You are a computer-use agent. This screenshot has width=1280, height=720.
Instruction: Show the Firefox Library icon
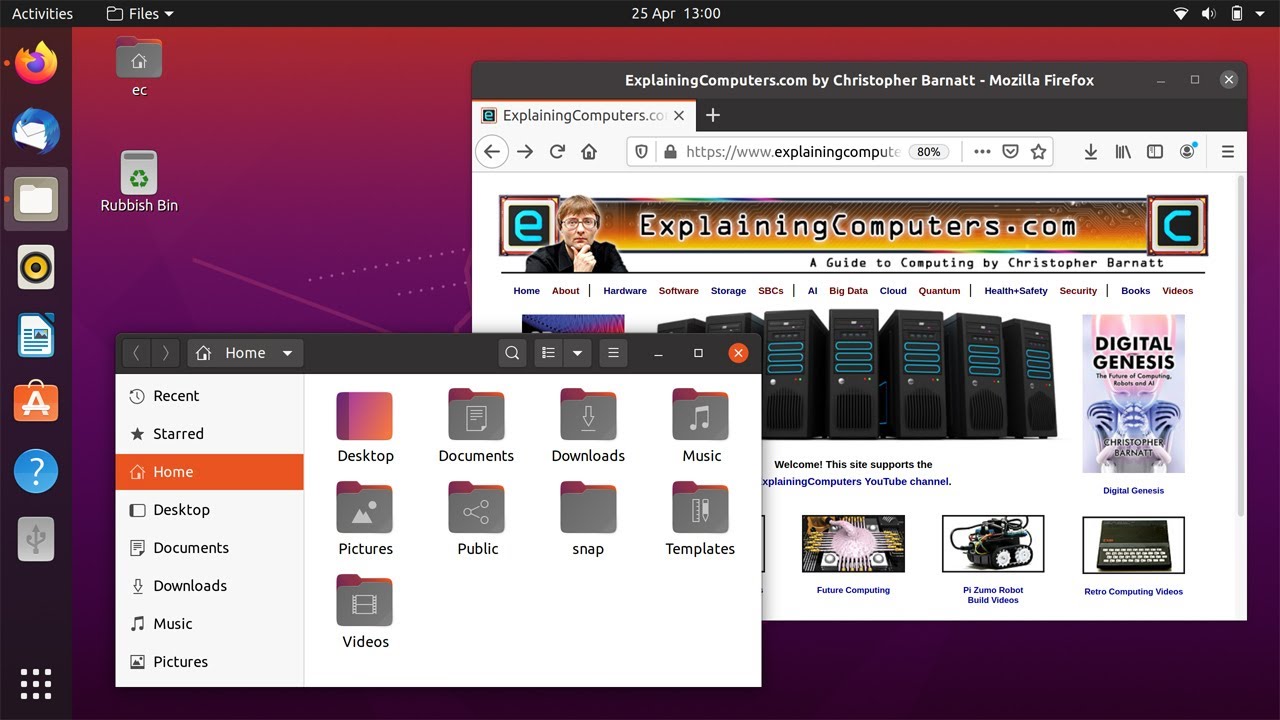(1123, 152)
